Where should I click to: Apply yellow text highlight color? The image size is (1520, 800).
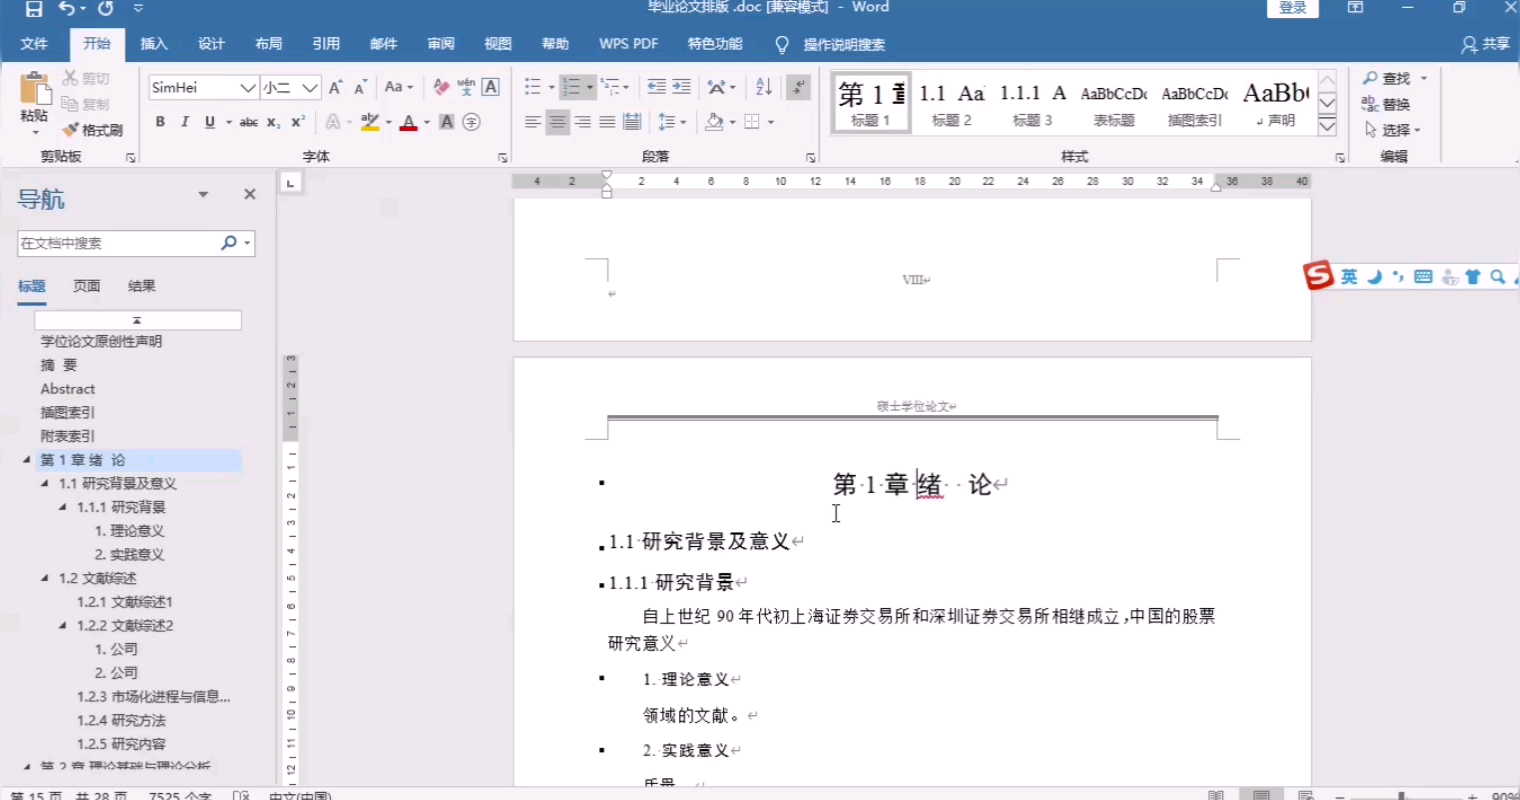tap(370, 122)
